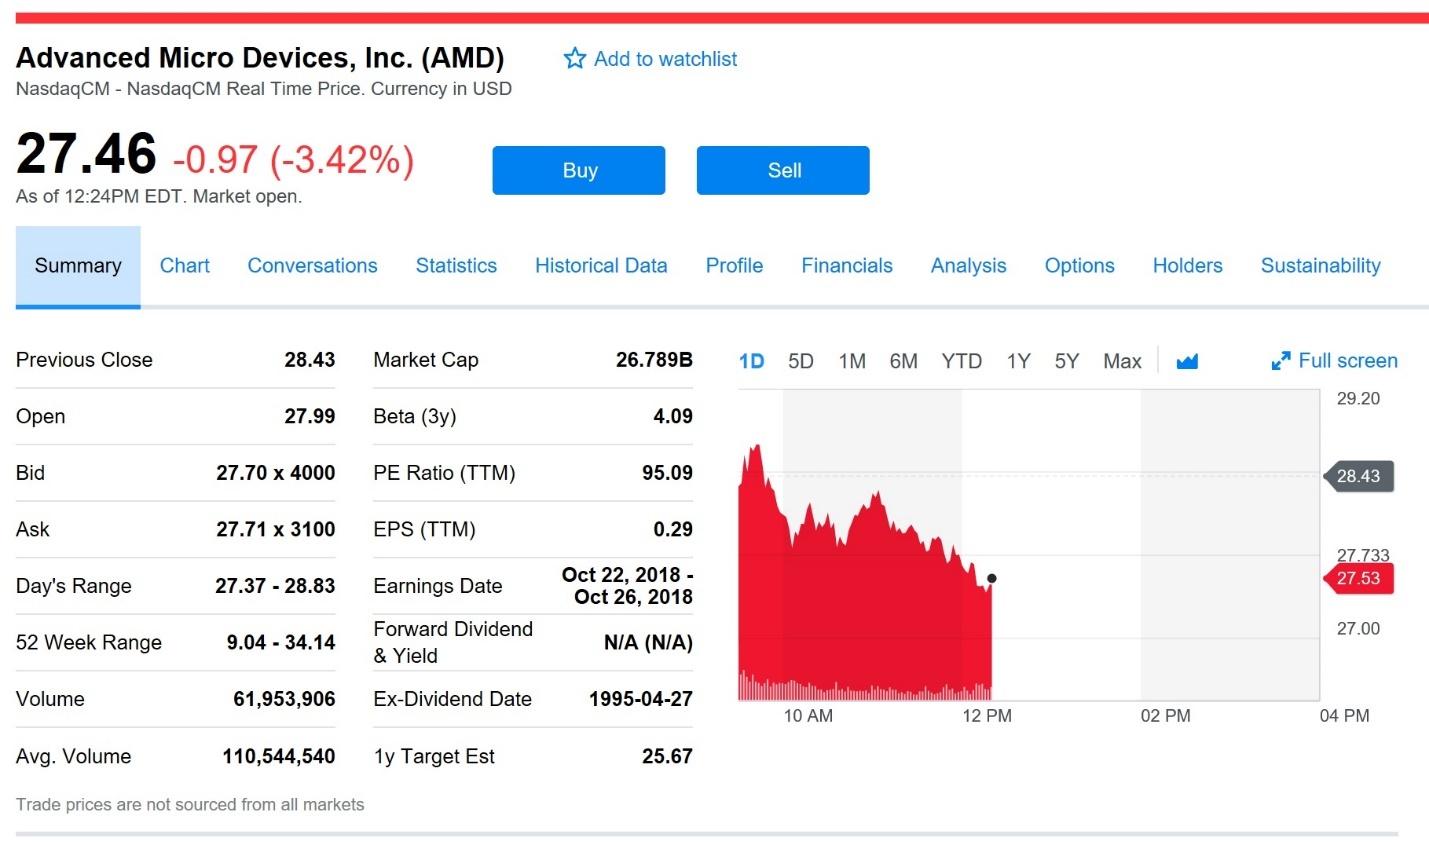
Task: Click the red 27.53 price label
Action: point(1358,578)
